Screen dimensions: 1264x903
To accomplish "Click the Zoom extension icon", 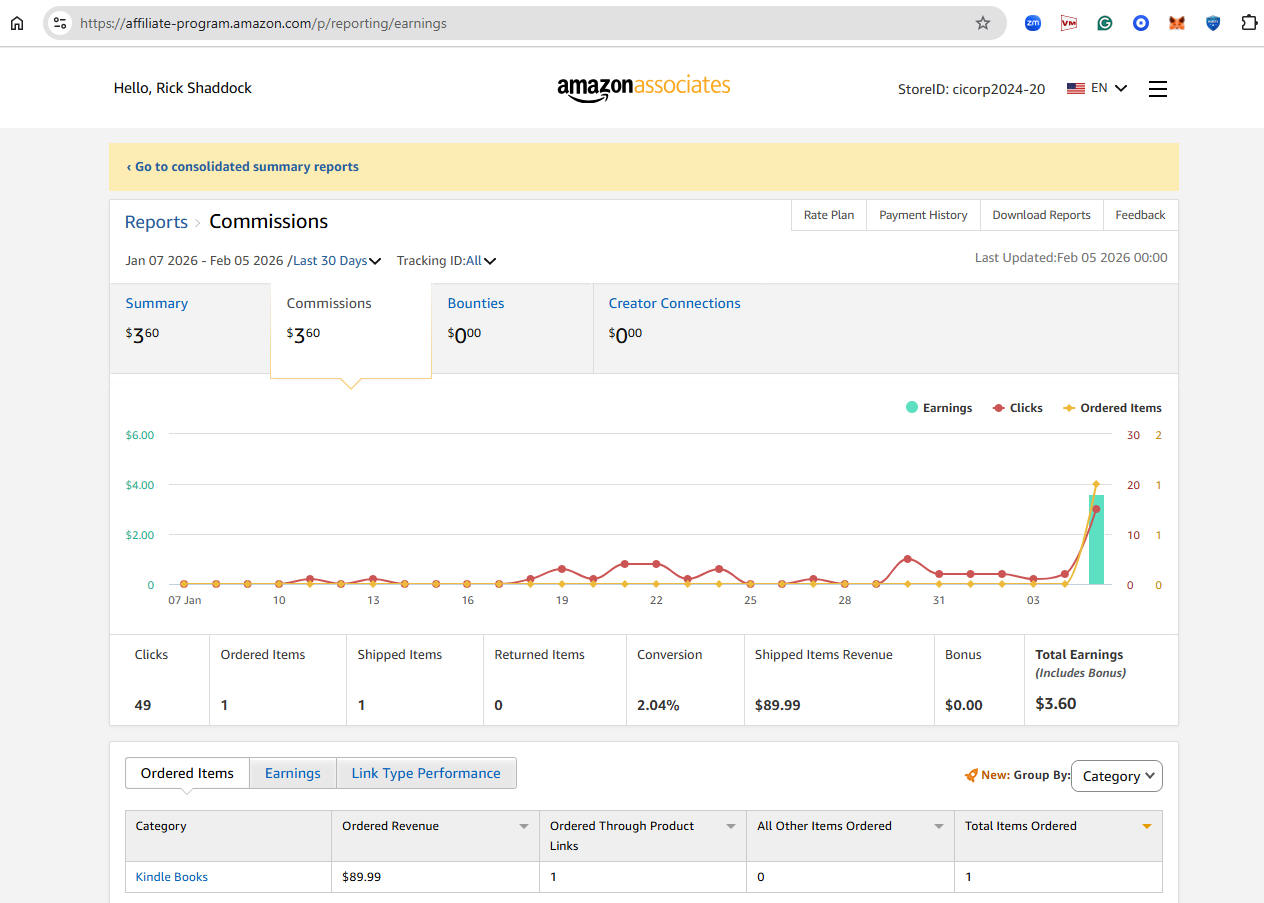I will point(1033,23).
